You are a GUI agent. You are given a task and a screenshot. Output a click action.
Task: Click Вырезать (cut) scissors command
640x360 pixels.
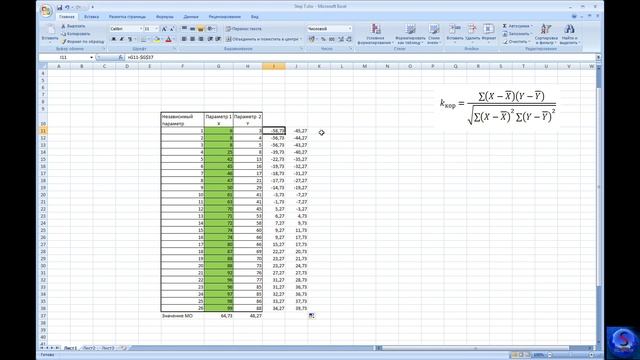(73, 26)
